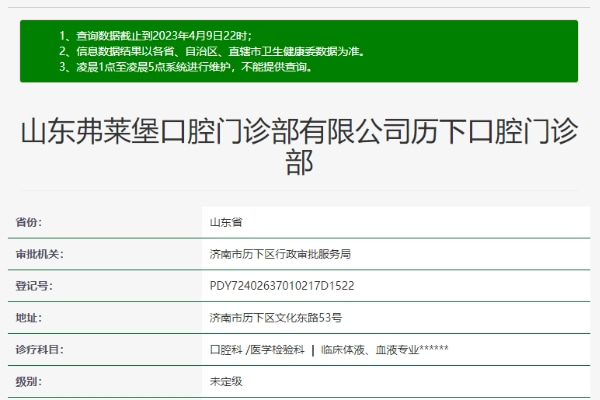Click the '诊疗科目:' field label
The width and height of the screenshot is (600, 400).
[39, 349]
